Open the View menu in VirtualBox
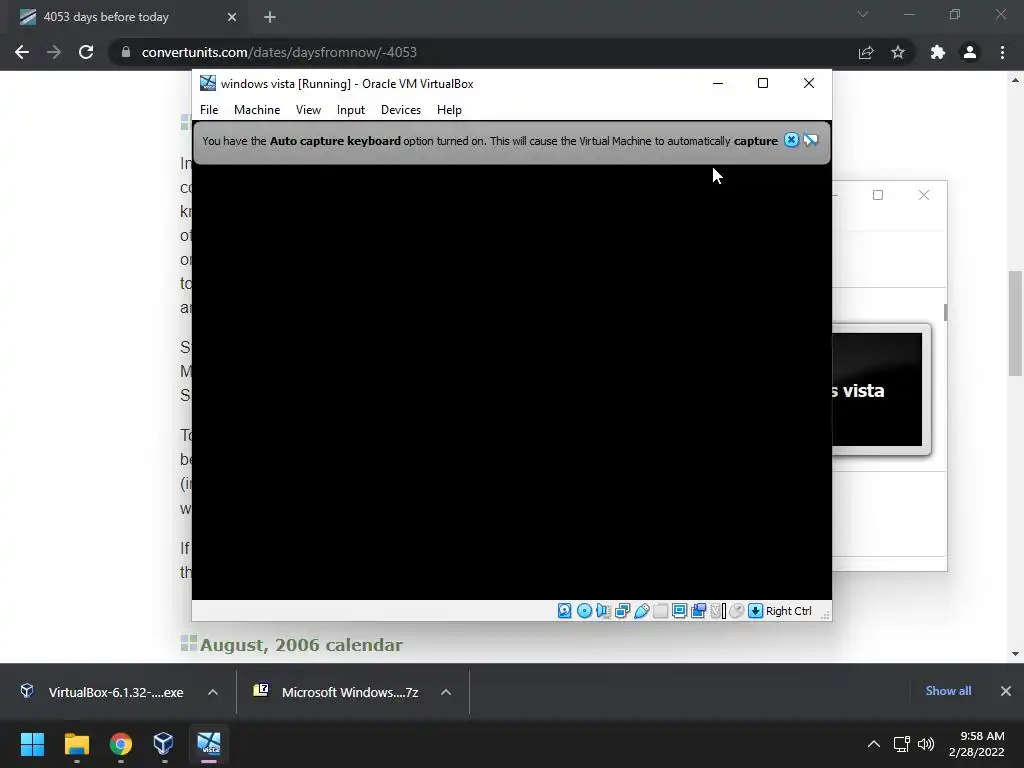The image size is (1024, 768). tap(308, 110)
